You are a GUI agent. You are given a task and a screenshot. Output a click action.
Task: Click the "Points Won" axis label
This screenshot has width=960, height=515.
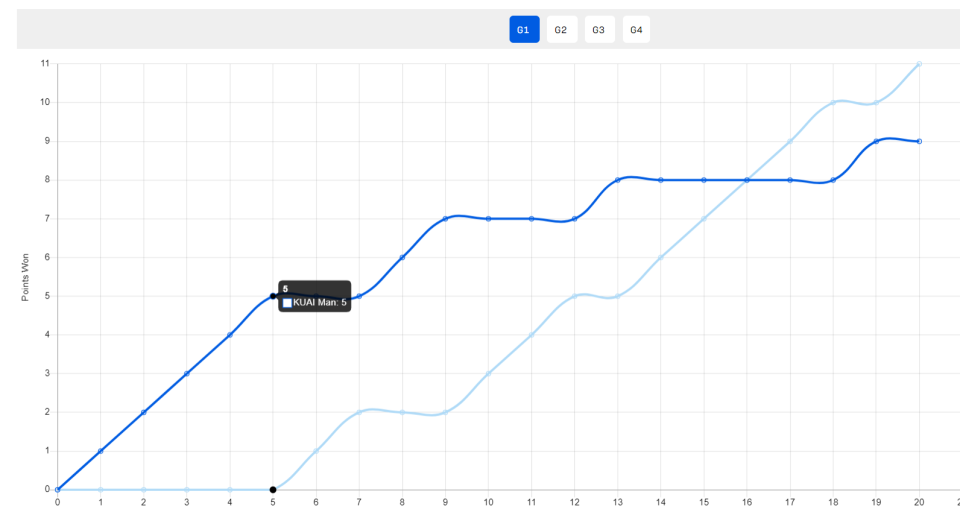coord(25,277)
